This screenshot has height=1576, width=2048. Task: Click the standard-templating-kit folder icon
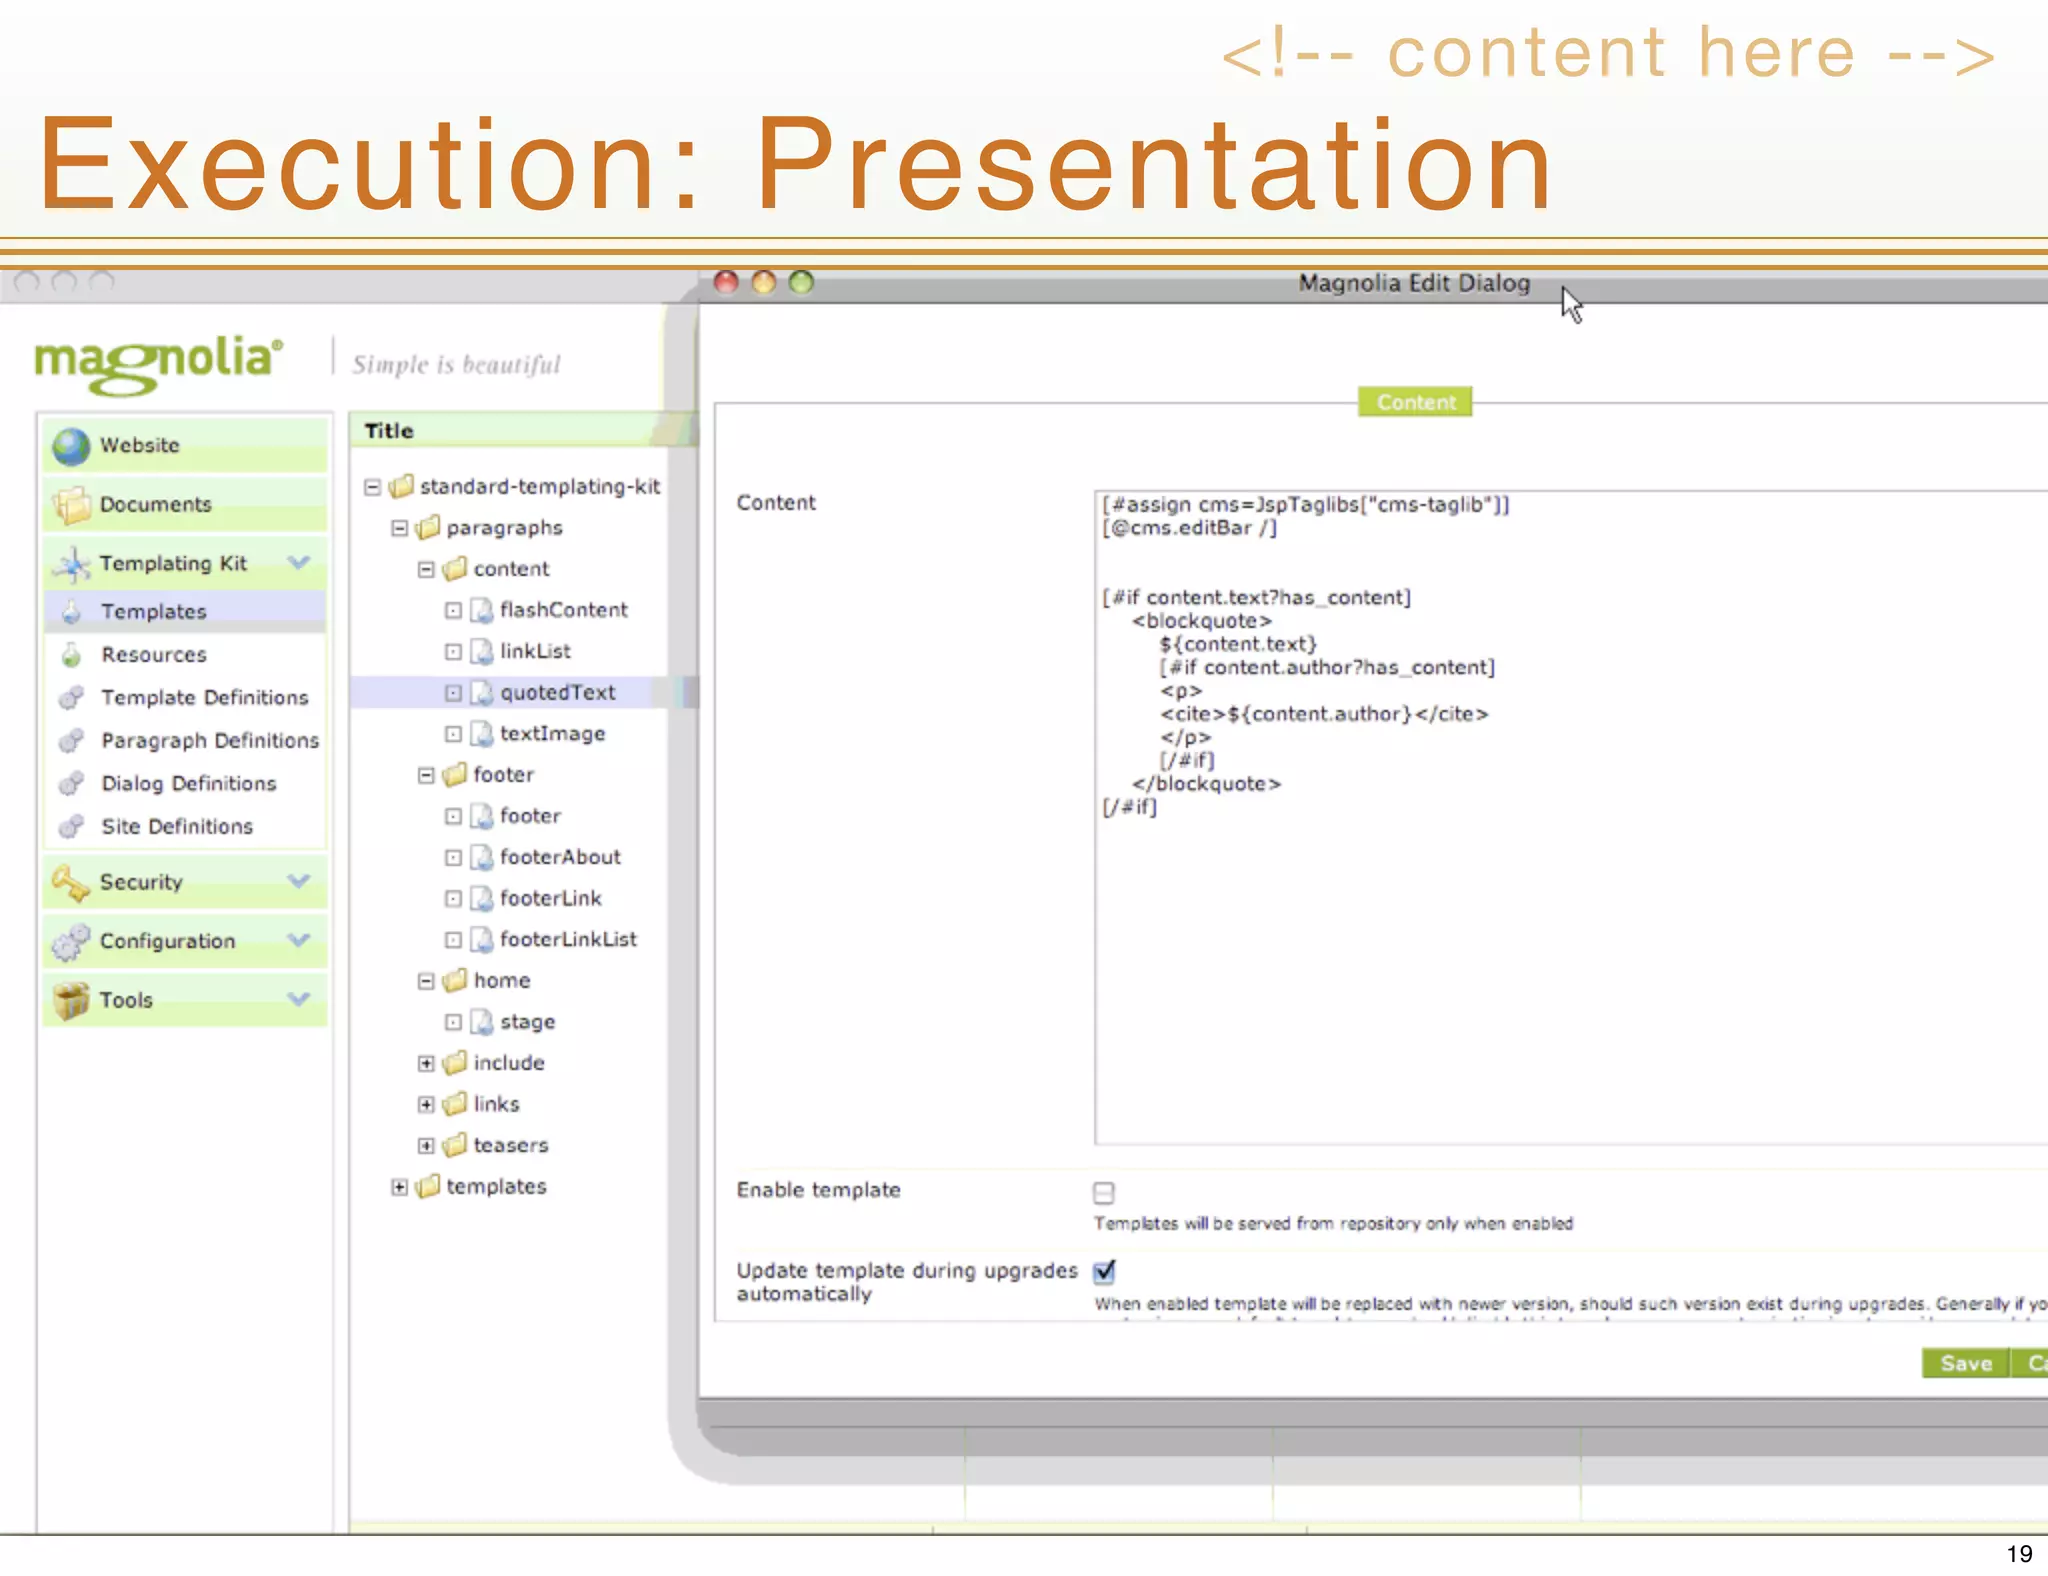coord(401,486)
